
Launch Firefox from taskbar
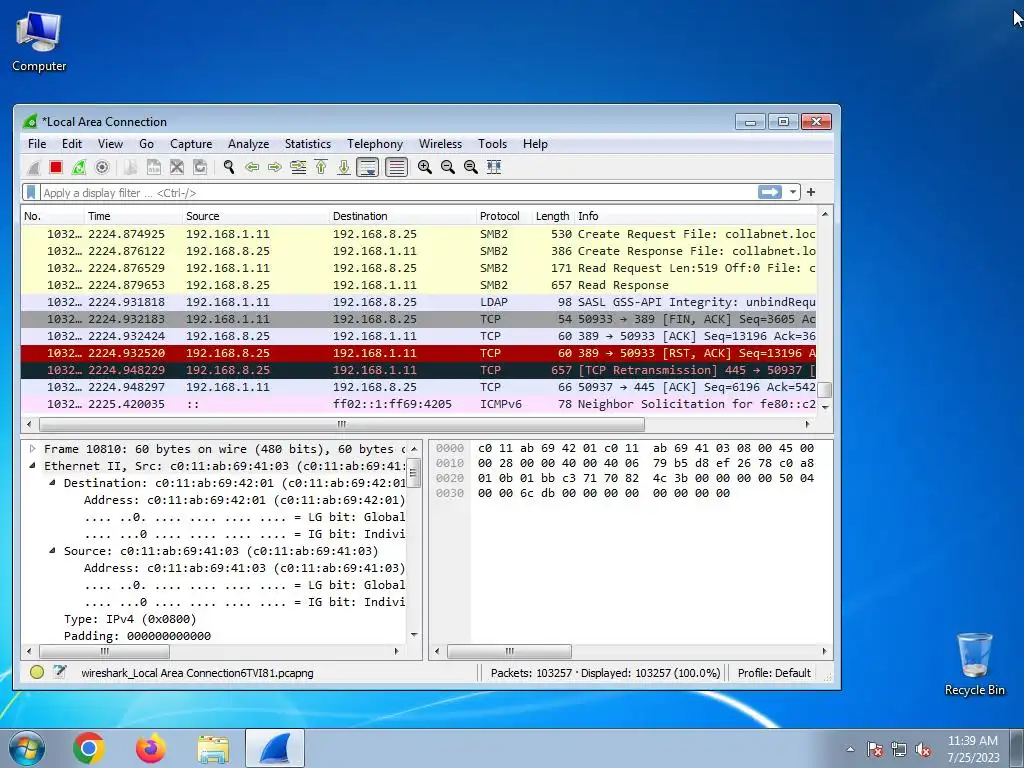151,748
